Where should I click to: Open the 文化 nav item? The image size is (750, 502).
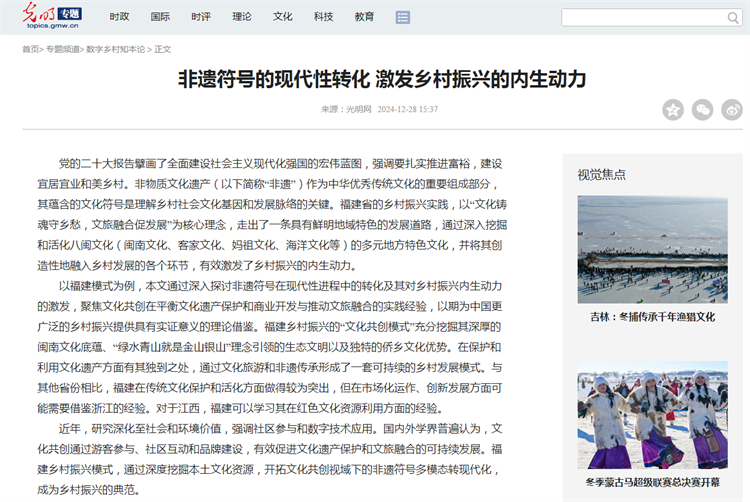pyautogui.click(x=283, y=17)
